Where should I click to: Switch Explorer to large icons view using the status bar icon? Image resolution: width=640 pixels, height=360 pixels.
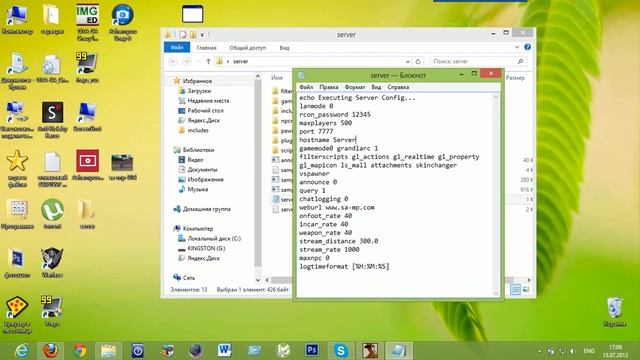[526, 289]
